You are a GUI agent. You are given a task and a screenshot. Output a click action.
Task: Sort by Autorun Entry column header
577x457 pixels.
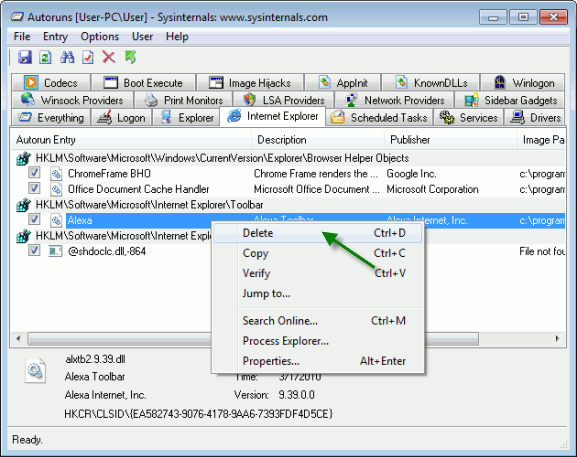point(131,139)
